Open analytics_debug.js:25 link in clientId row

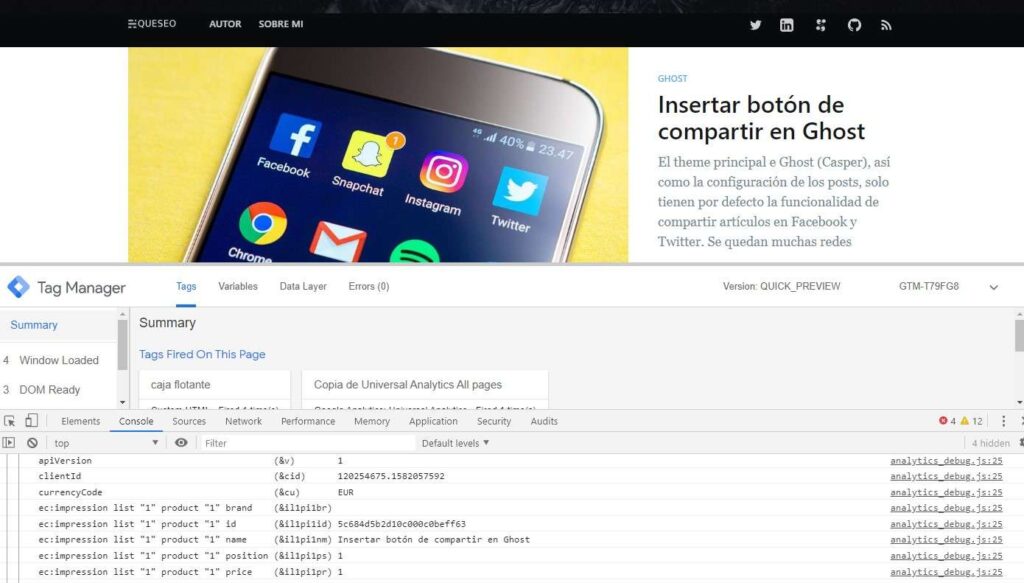tap(946, 477)
